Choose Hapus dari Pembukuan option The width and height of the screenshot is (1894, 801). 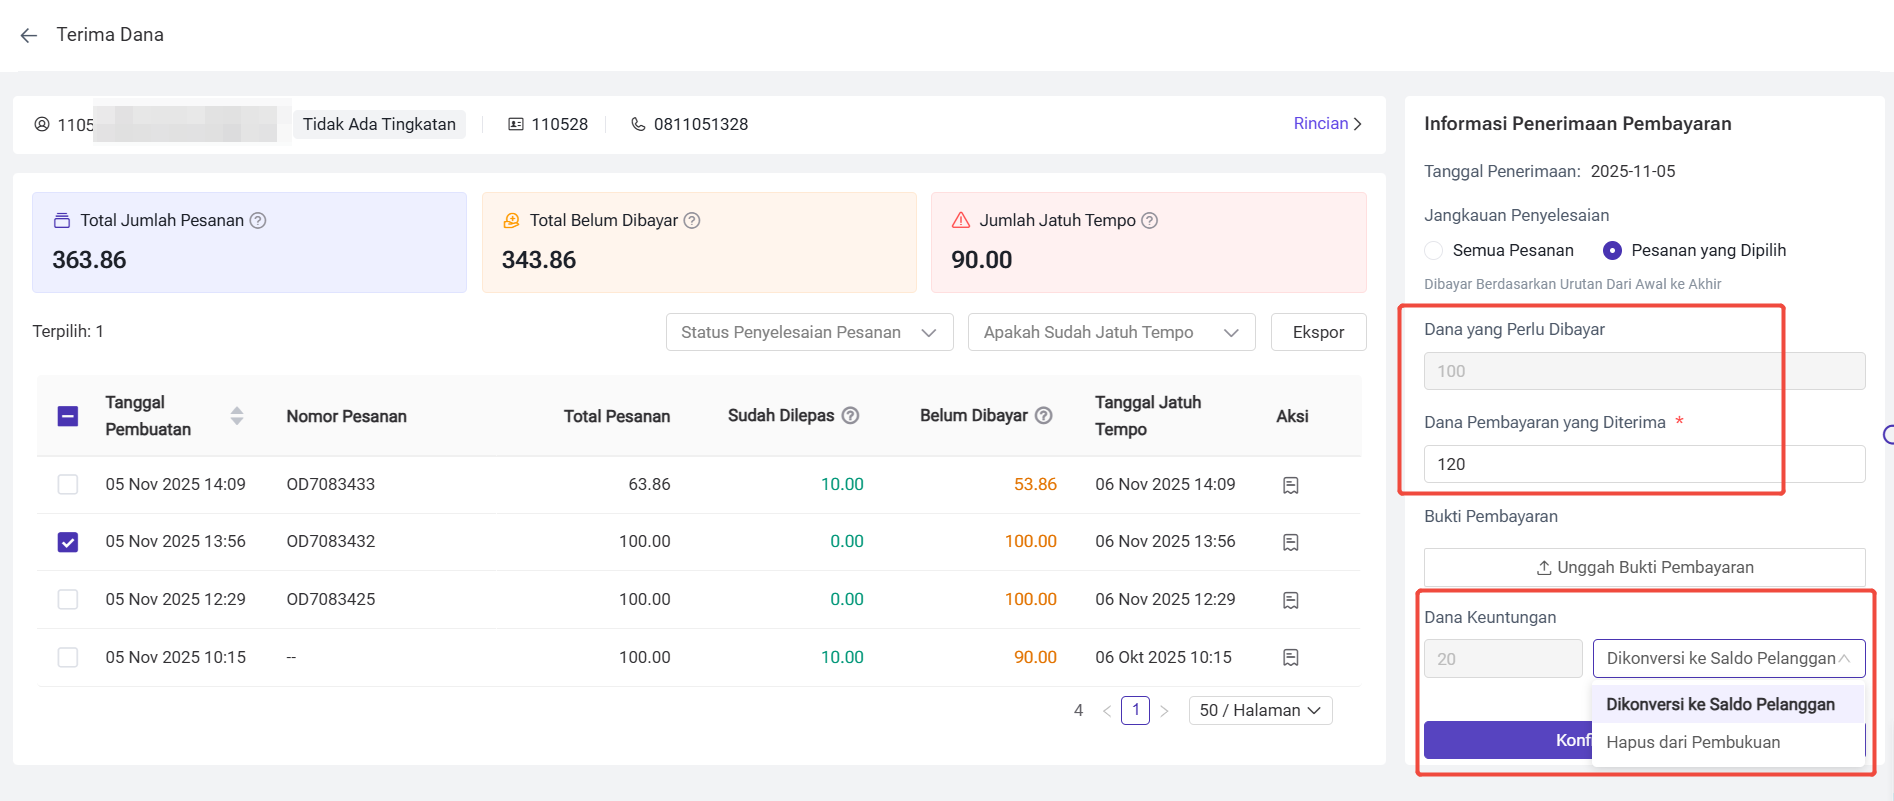coord(1693,742)
